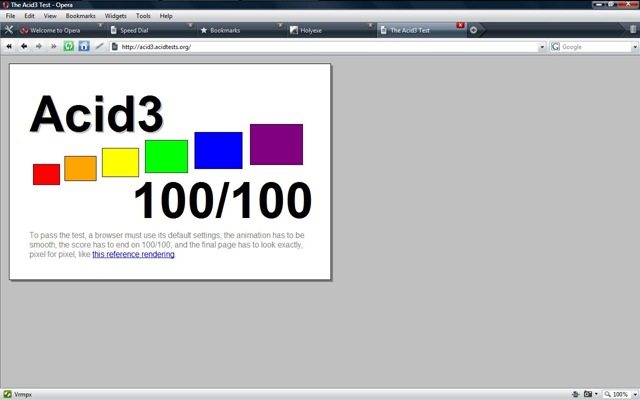Close the Holyexe tab
Image resolution: width=640 pixels, height=400 pixels.
pos(371,25)
